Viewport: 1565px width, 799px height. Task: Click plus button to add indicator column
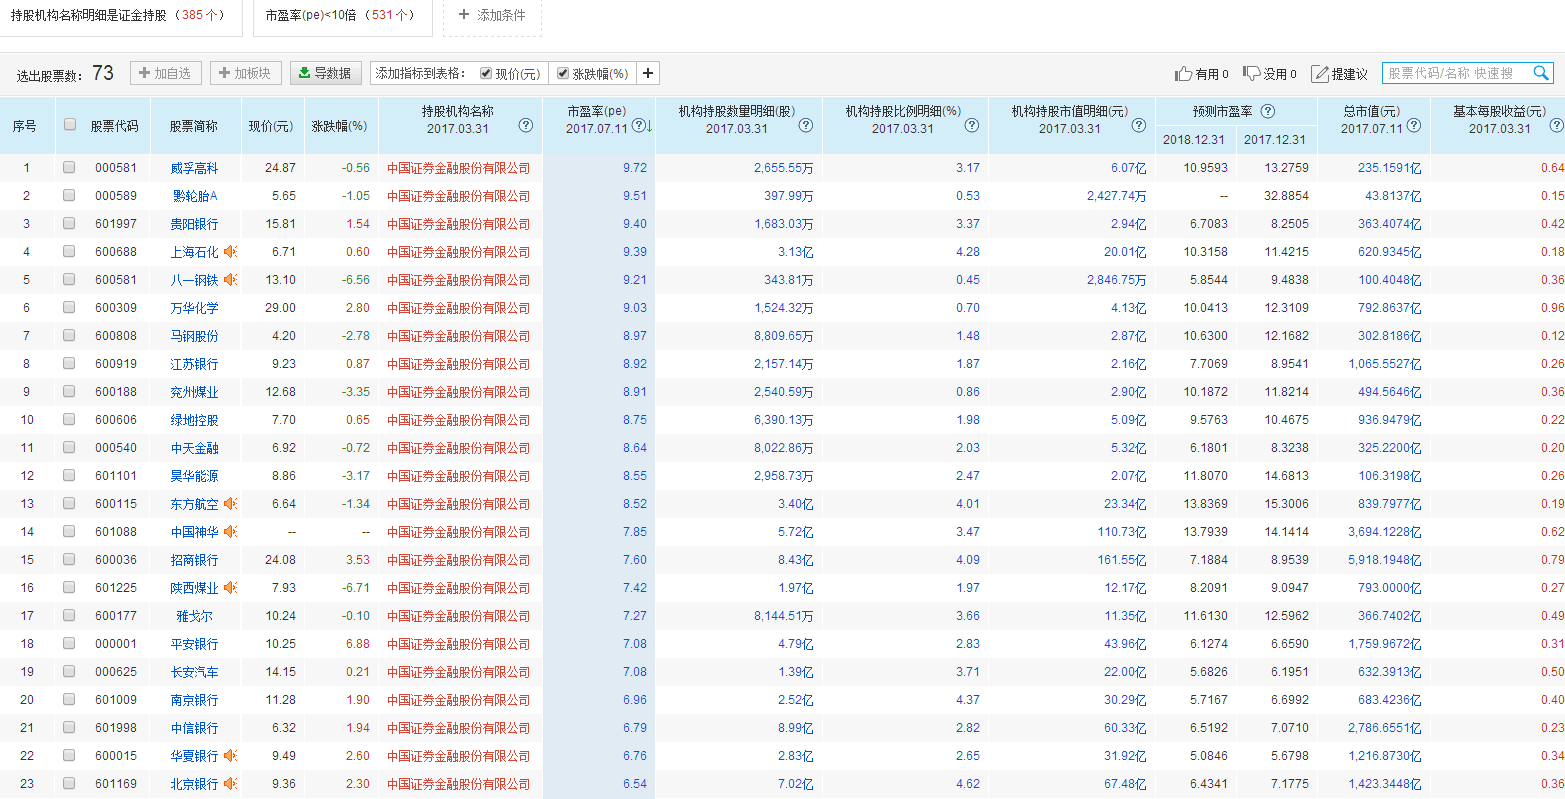[648, 73]
